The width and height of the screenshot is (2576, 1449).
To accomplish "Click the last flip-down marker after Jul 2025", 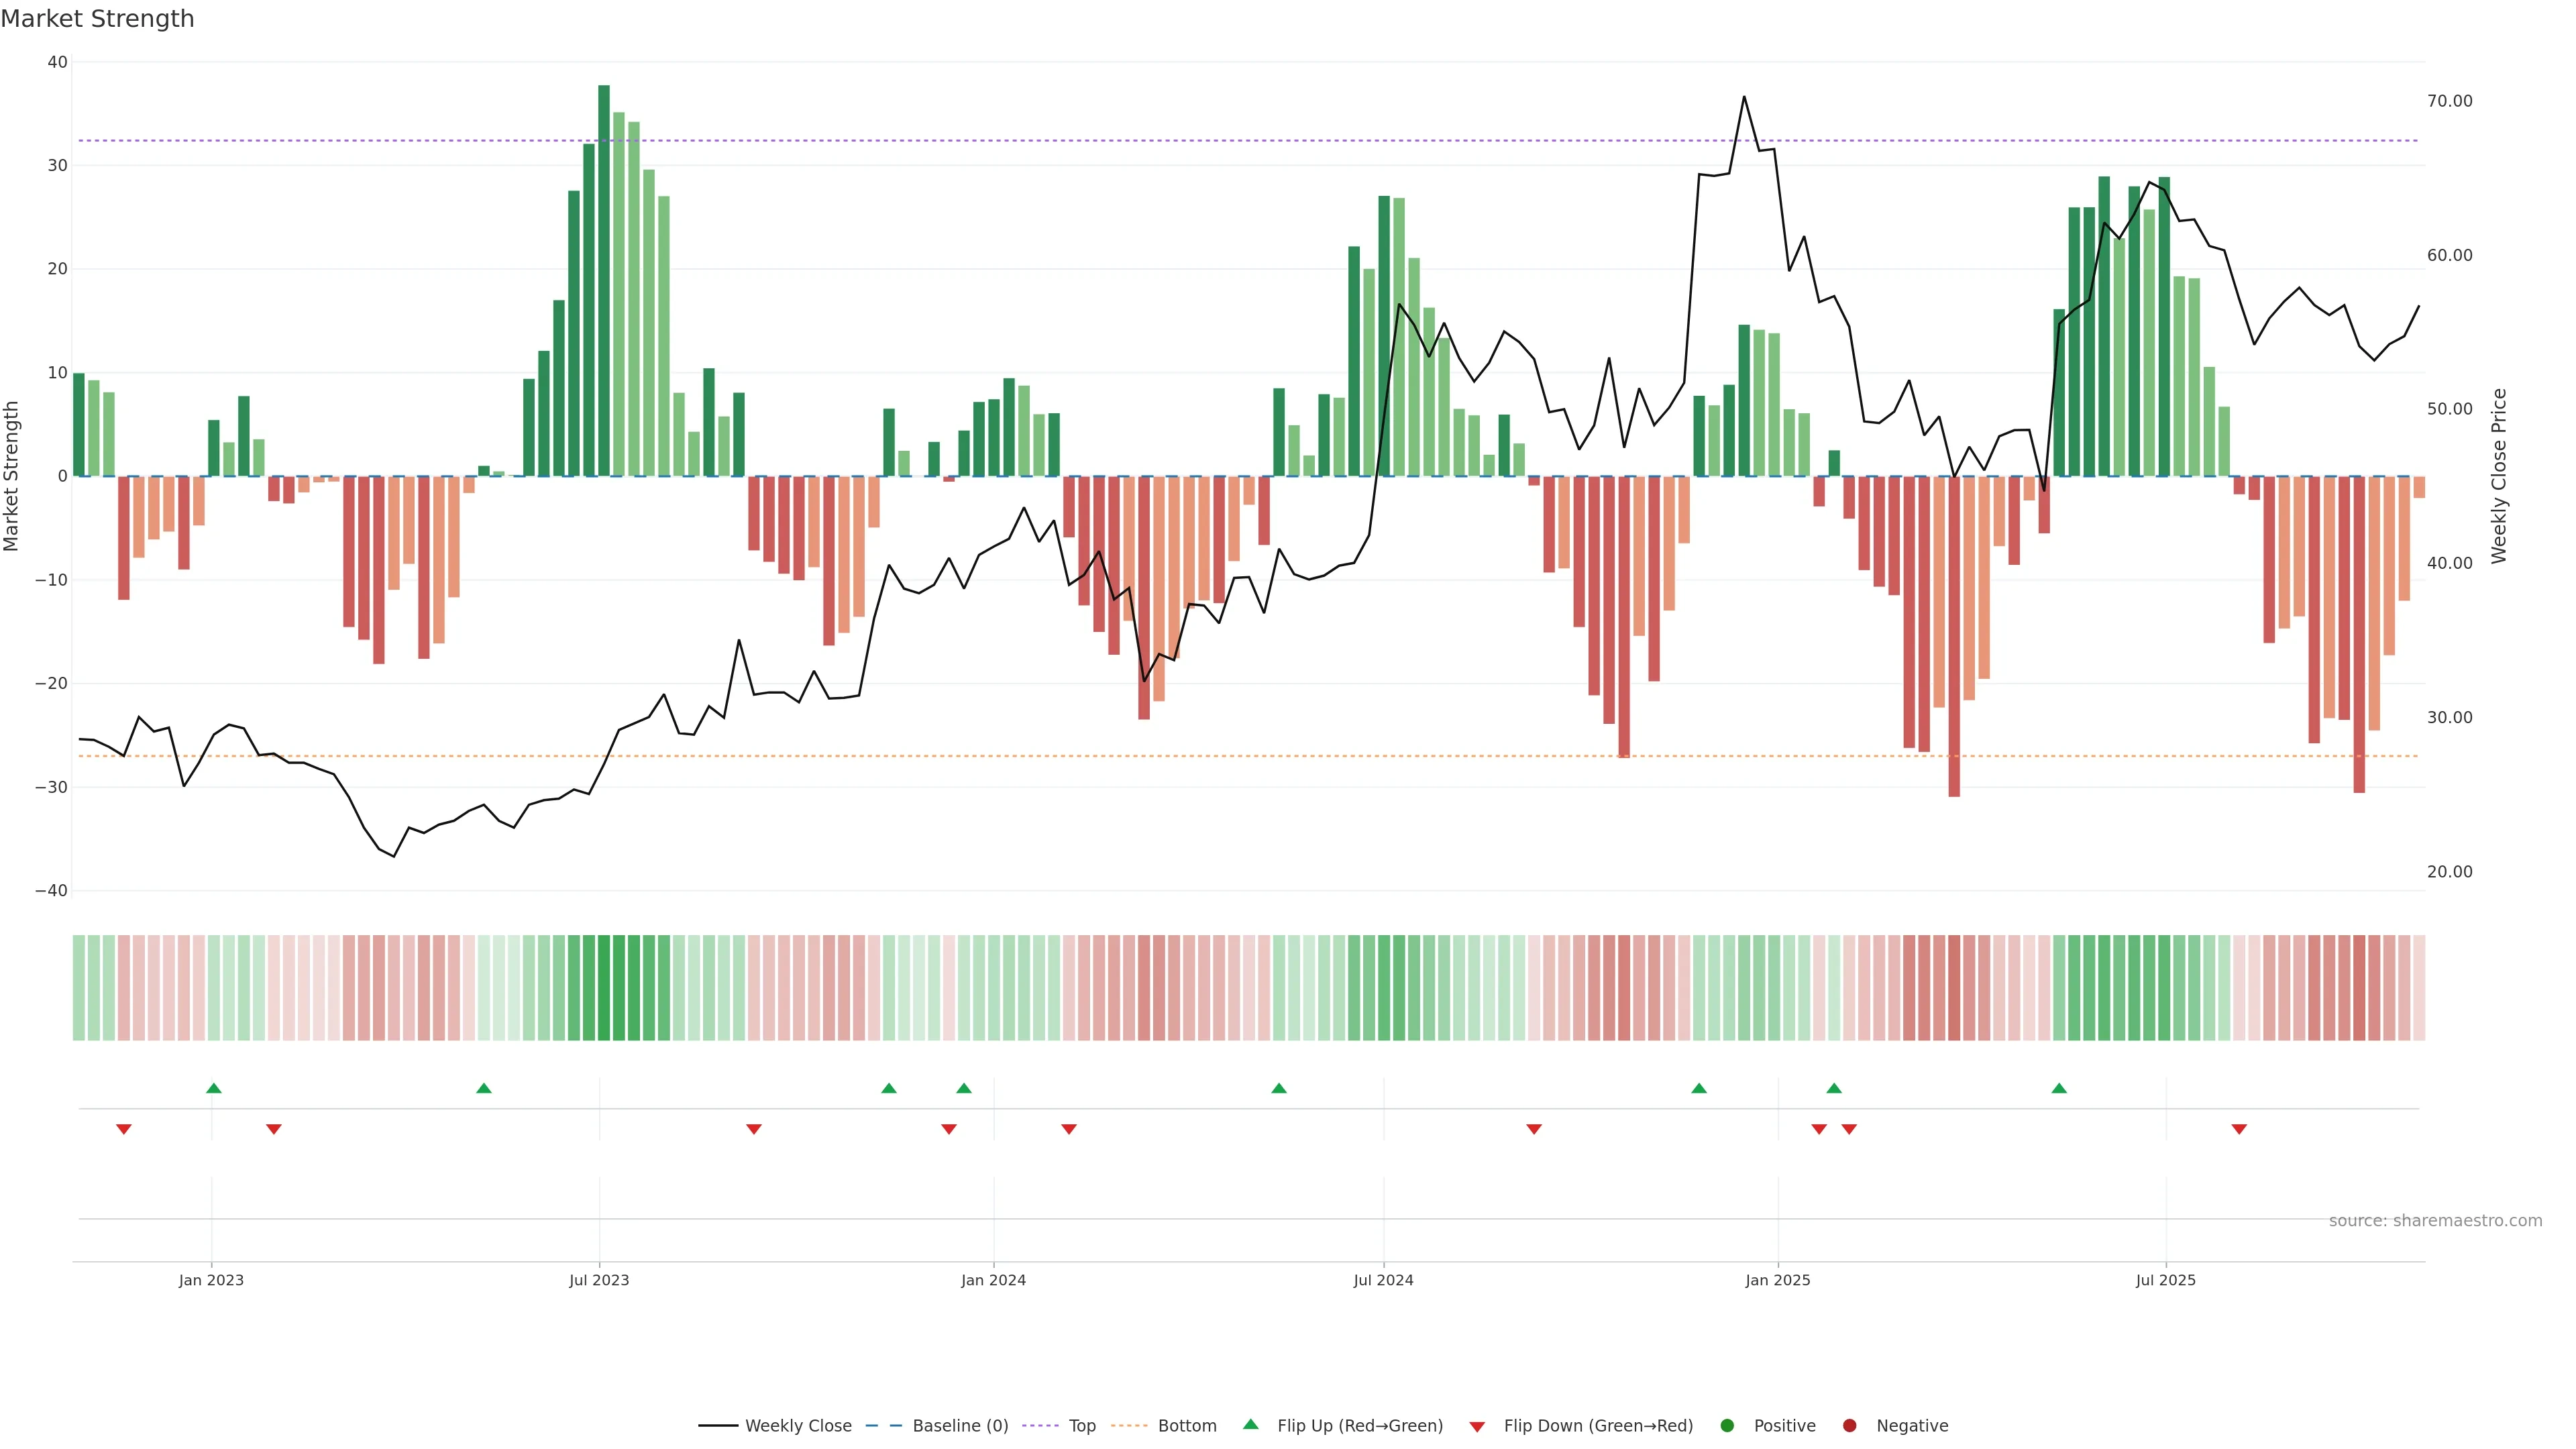I will point(2239,1129).
